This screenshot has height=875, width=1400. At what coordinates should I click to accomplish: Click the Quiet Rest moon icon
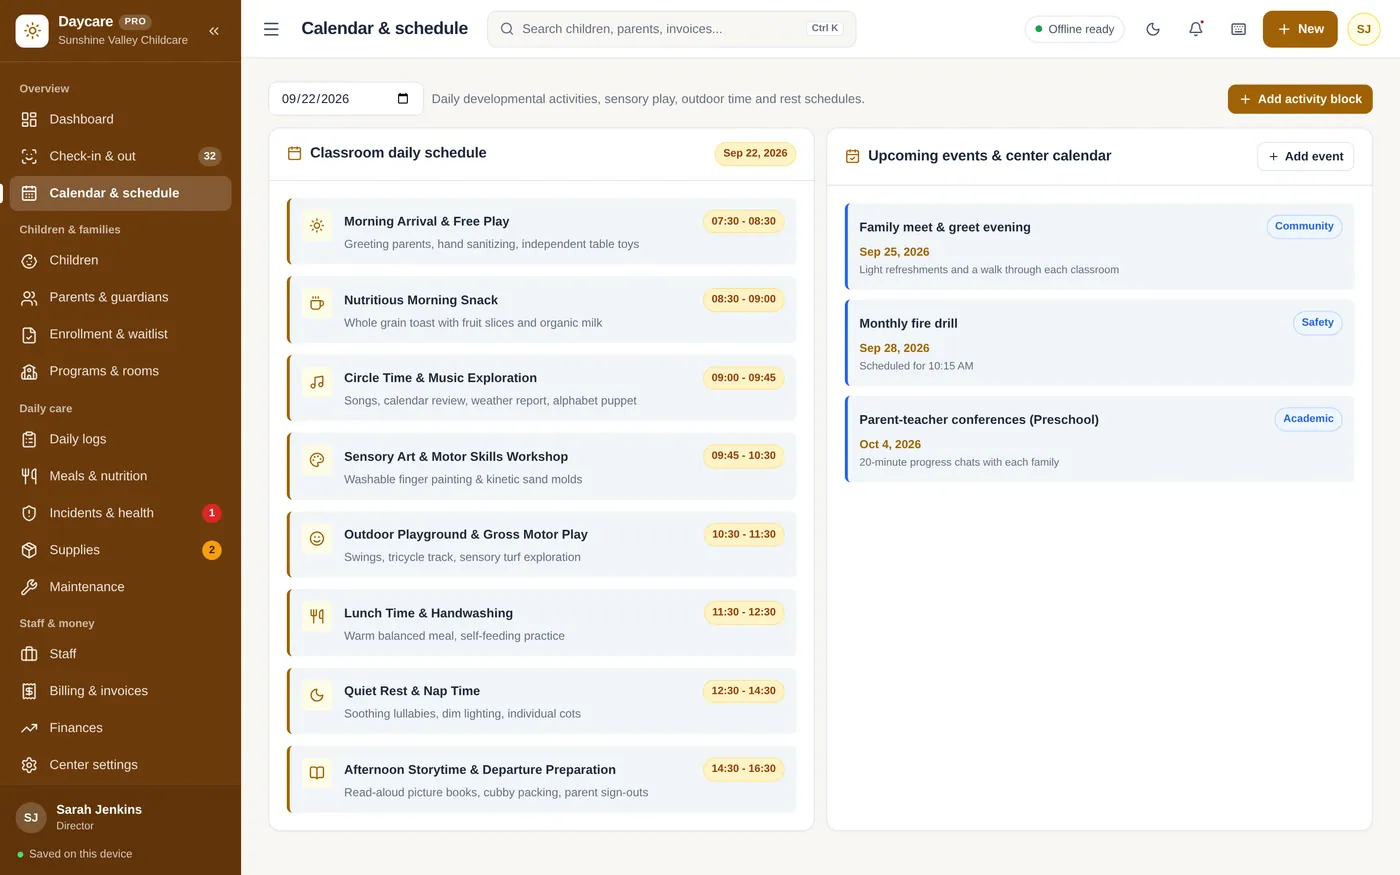pyautogui.click(x=317, y=695)
